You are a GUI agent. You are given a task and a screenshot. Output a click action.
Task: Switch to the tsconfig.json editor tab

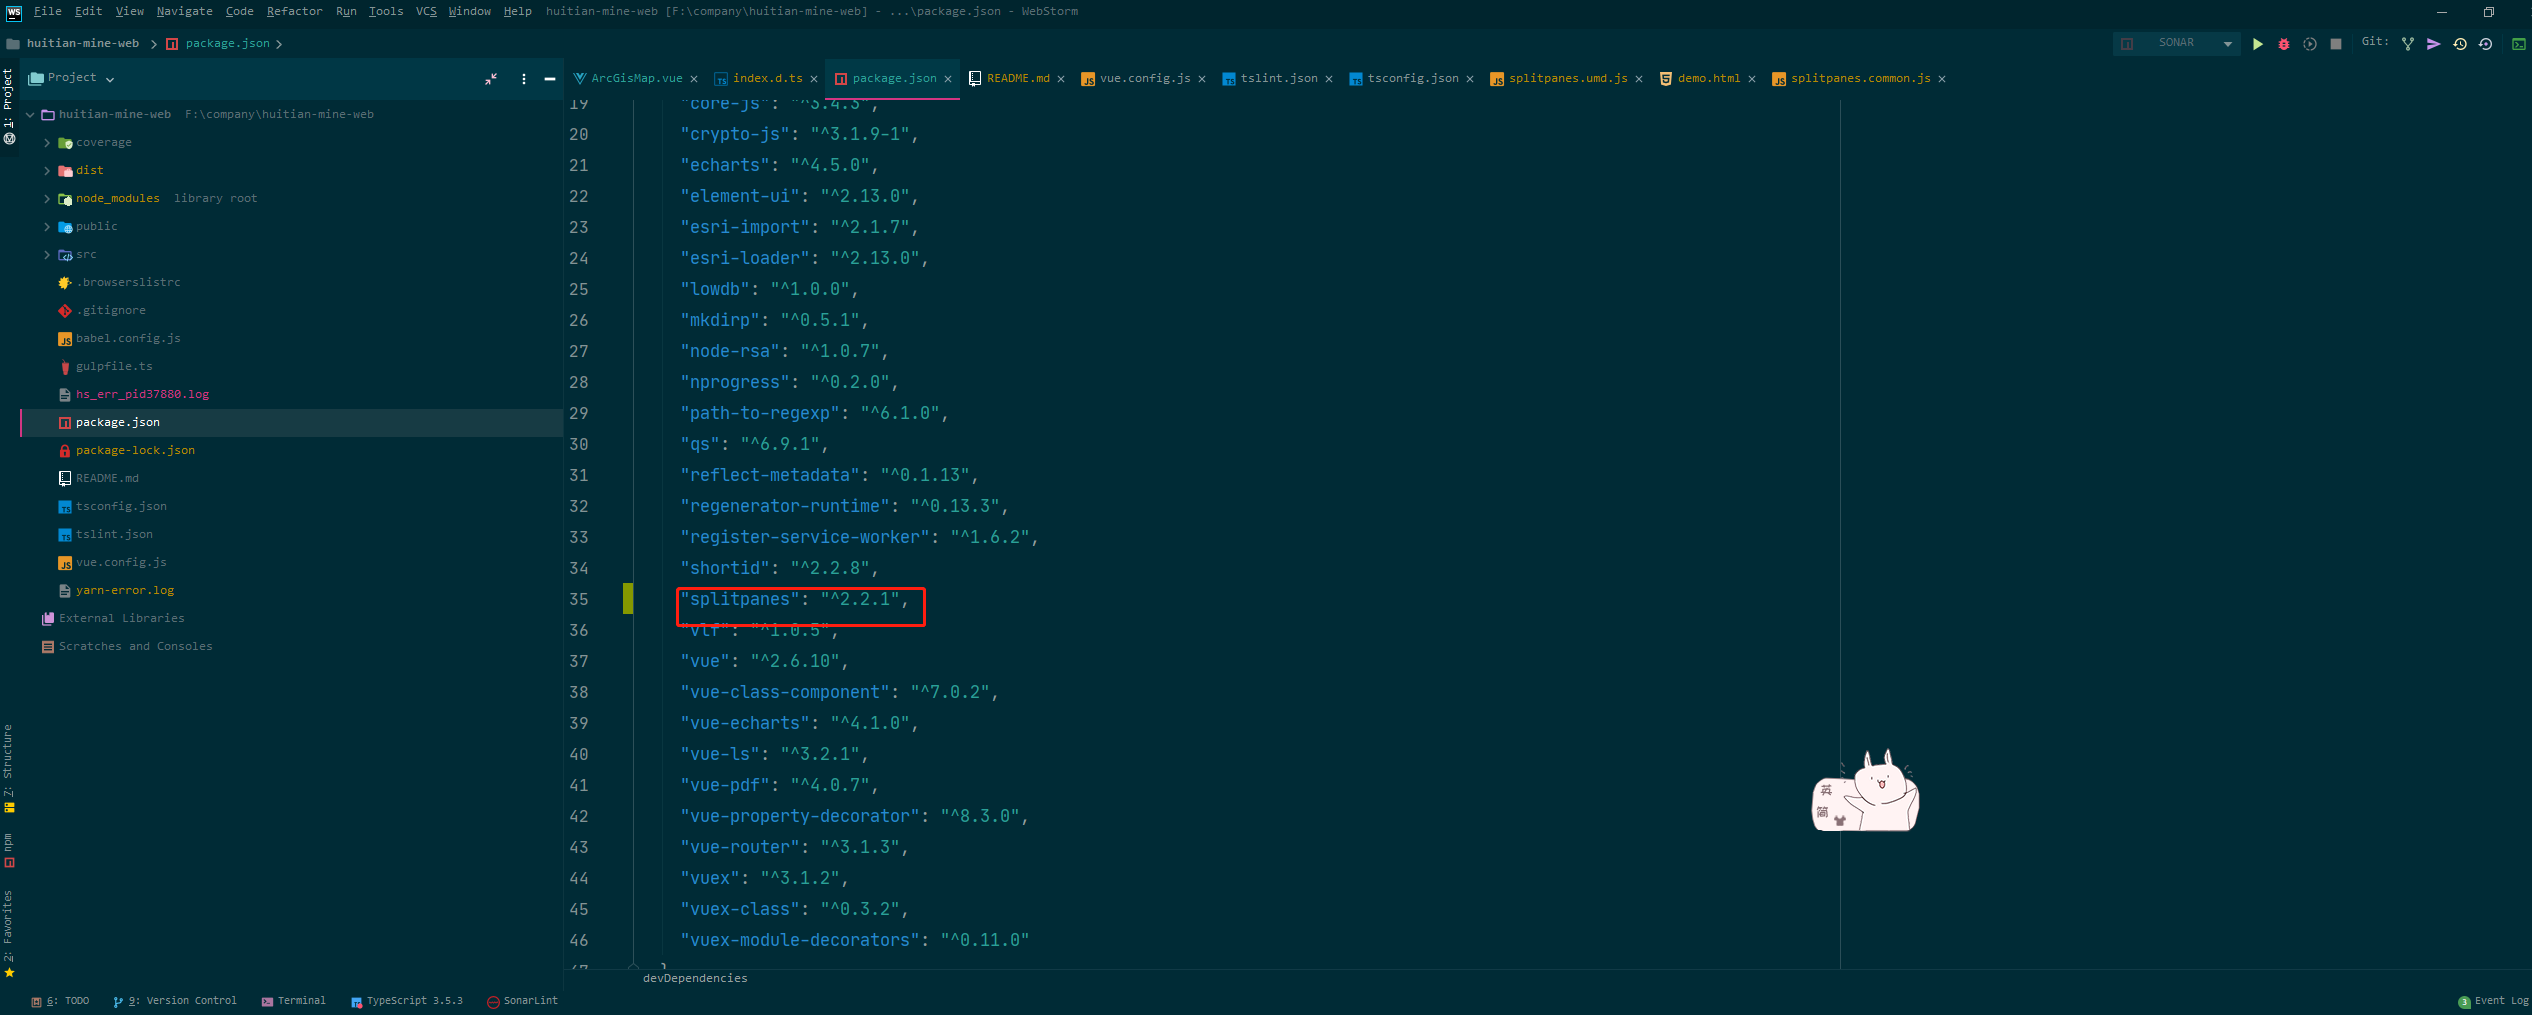(x=1412, y=79)
